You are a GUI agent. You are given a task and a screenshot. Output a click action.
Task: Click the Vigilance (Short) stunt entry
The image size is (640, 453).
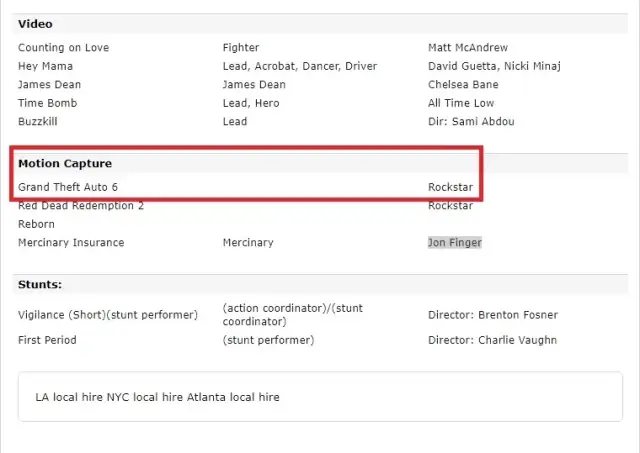coord(108,315)
